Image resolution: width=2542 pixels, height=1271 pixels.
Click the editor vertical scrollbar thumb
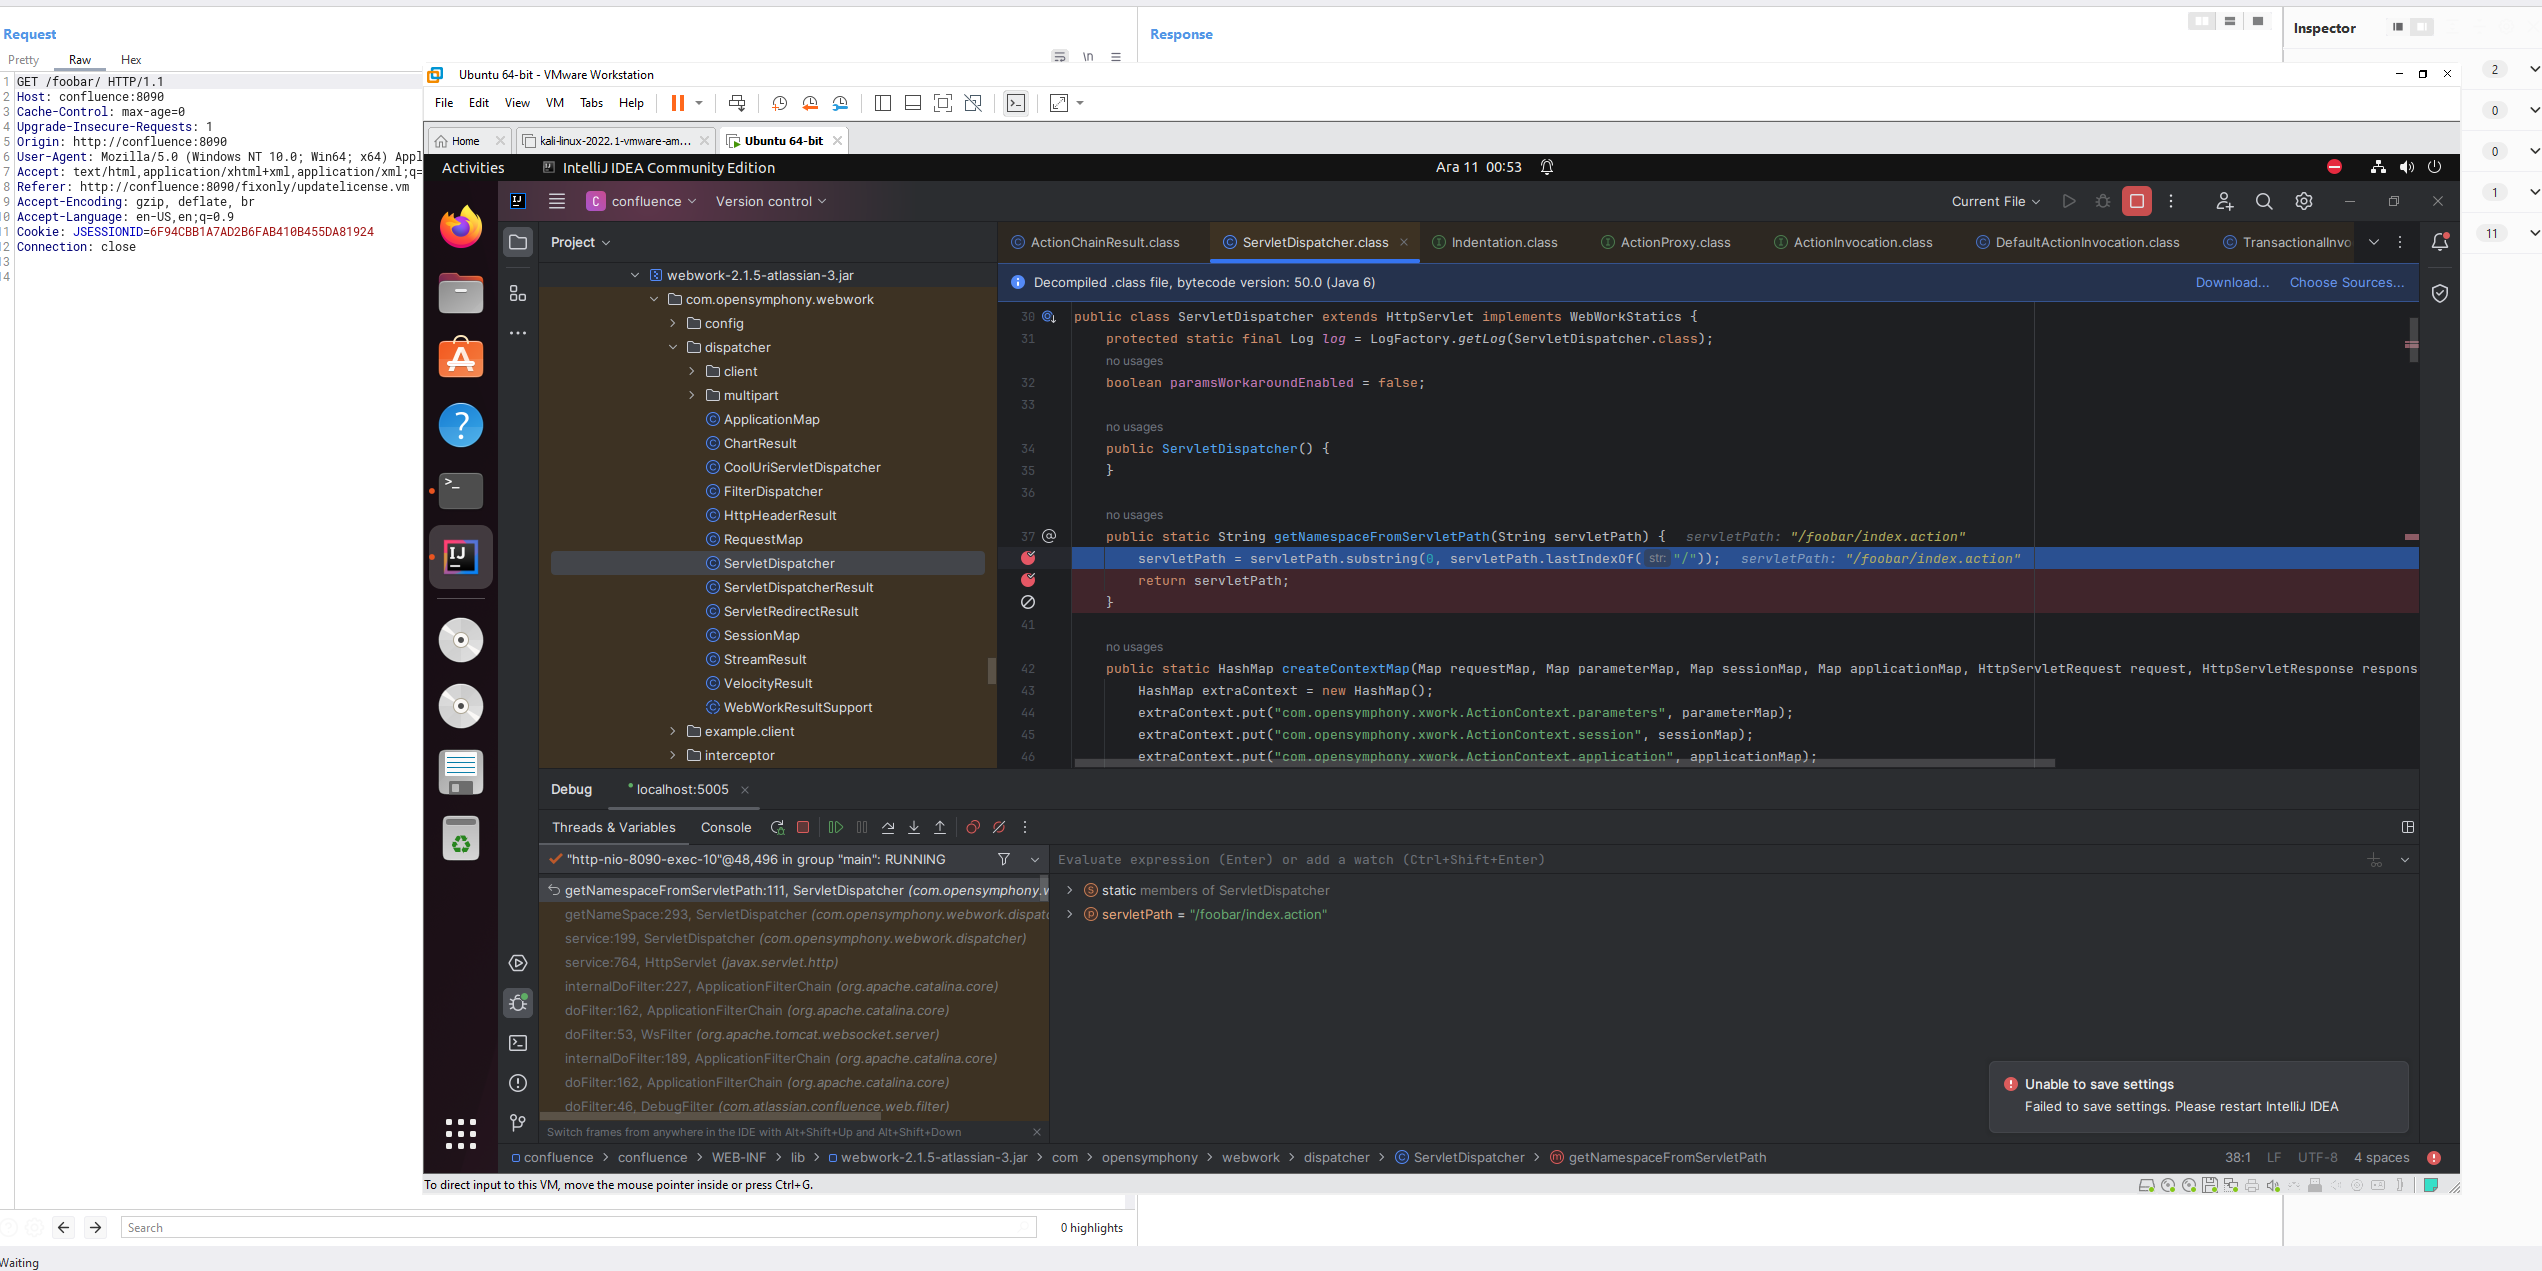click(2413, 340)
